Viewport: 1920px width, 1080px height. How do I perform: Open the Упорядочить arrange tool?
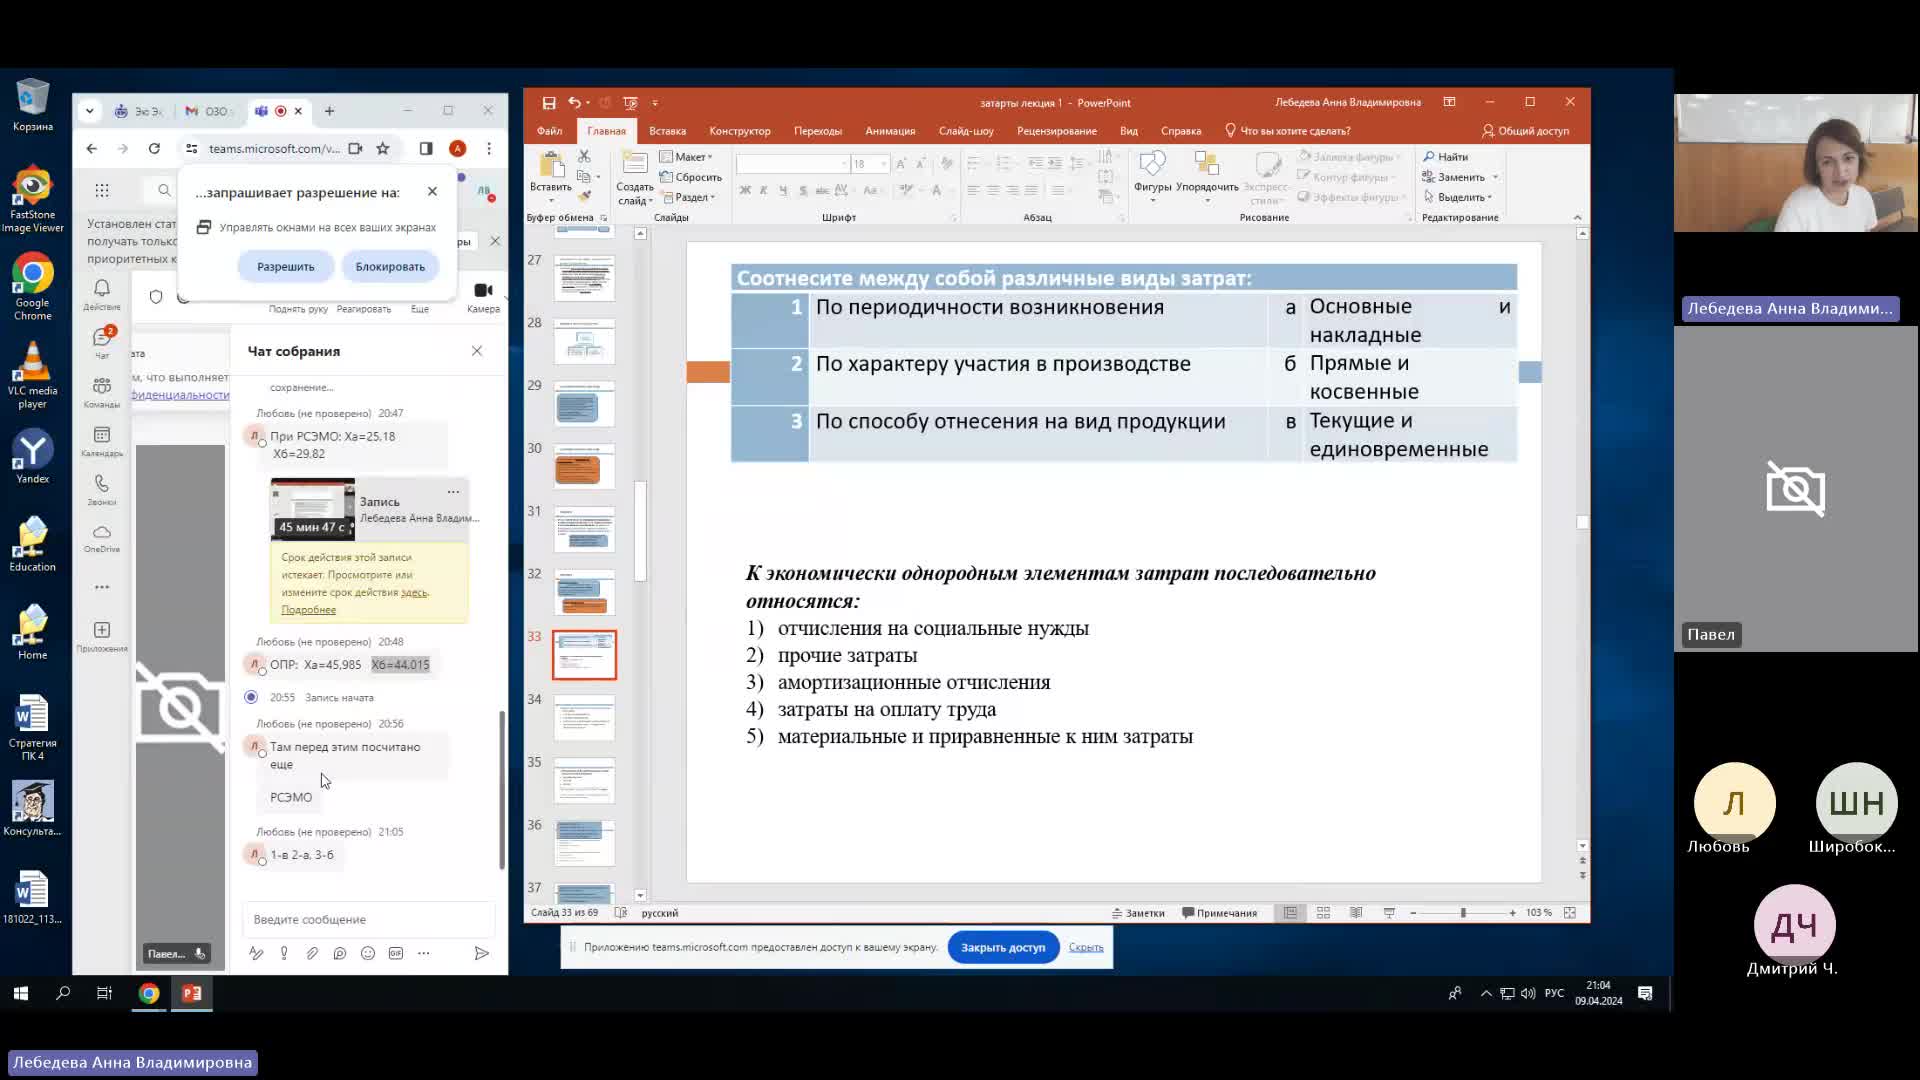point(1207,176)
